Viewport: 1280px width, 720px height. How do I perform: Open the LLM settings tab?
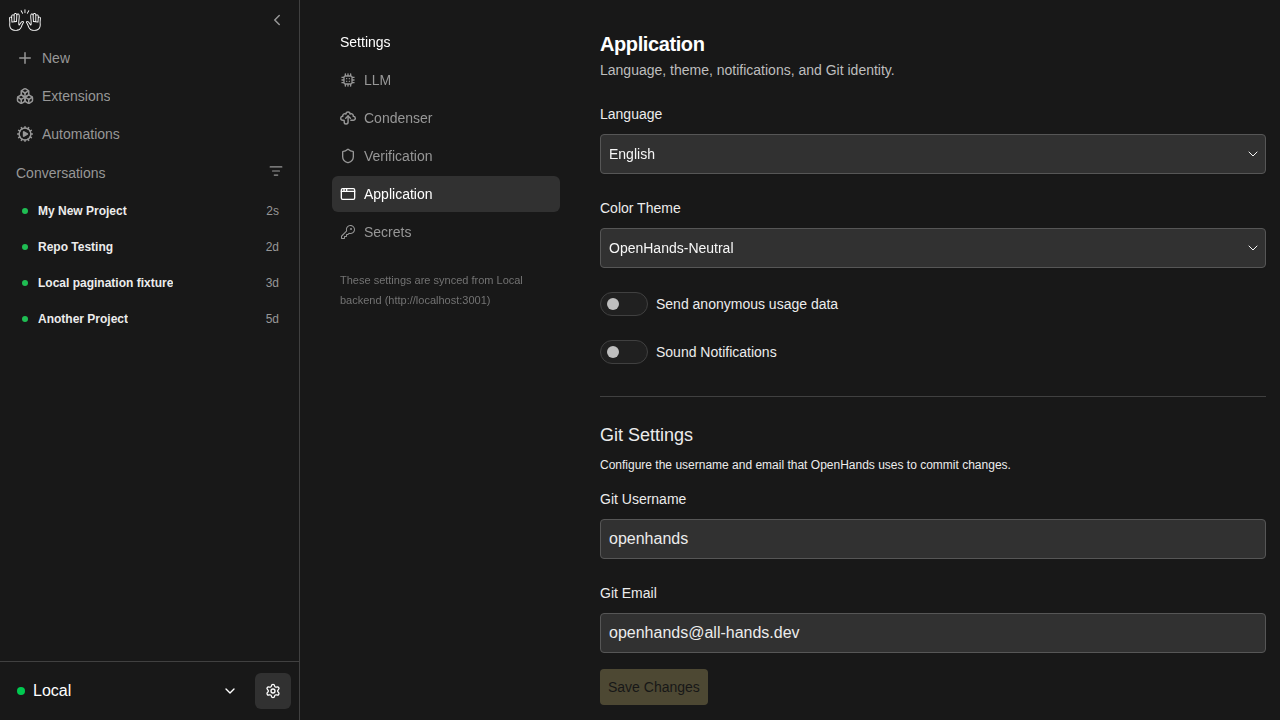pyautogui.click(x=446, y=80)
